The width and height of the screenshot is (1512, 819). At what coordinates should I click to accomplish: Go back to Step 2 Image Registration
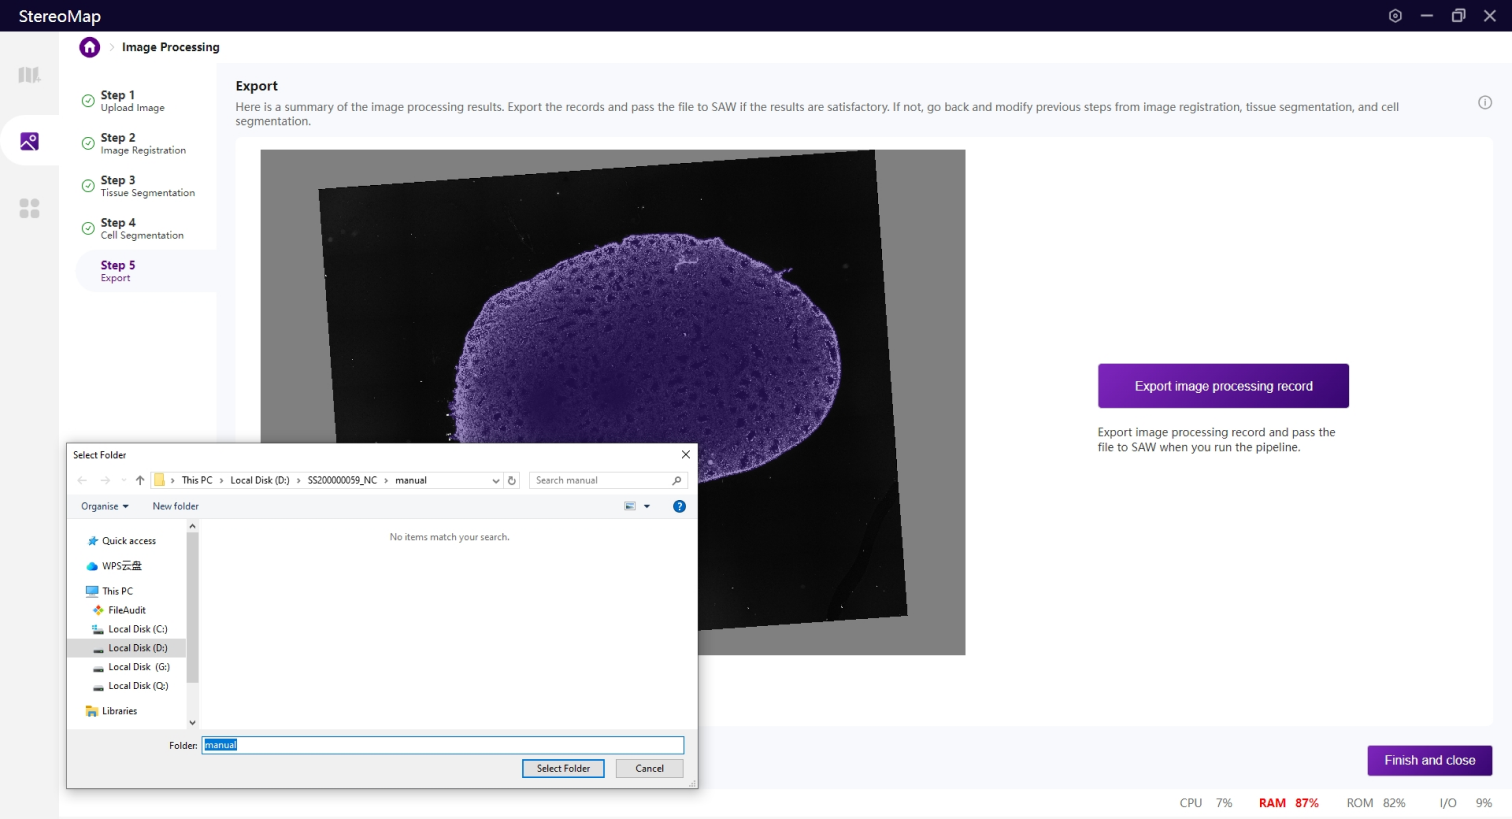pyautogui.click(x=142, y=143)
